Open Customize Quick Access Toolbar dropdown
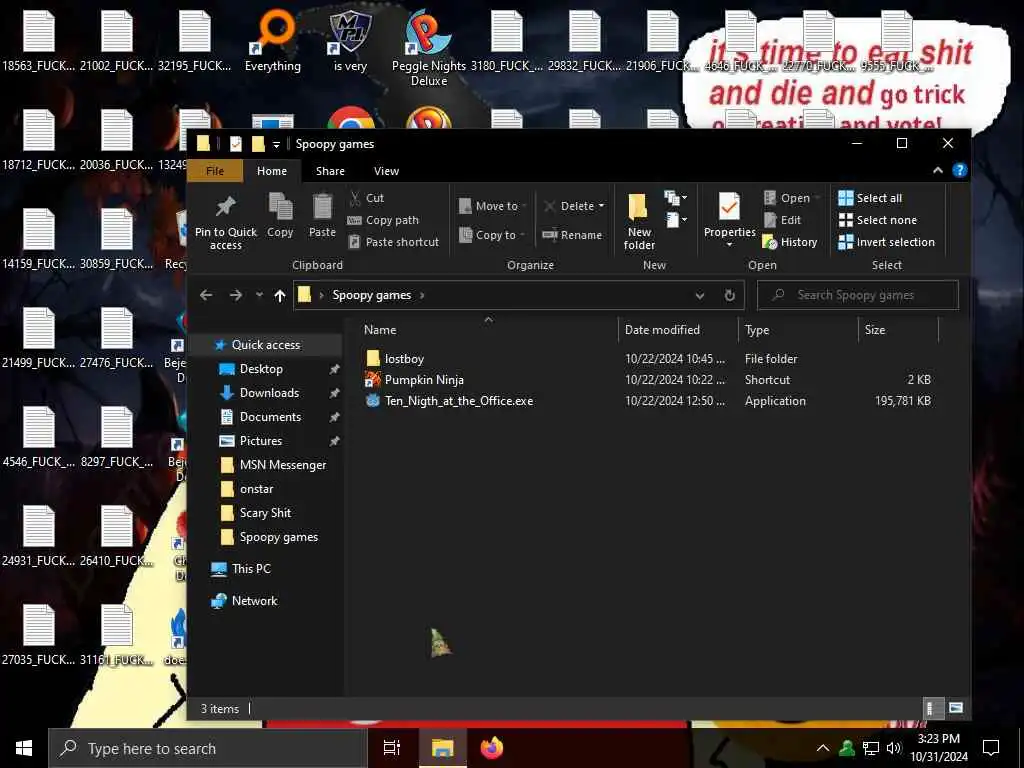Image resolution: width=1024 pixels, height=768 pixels. coord(276,144)
